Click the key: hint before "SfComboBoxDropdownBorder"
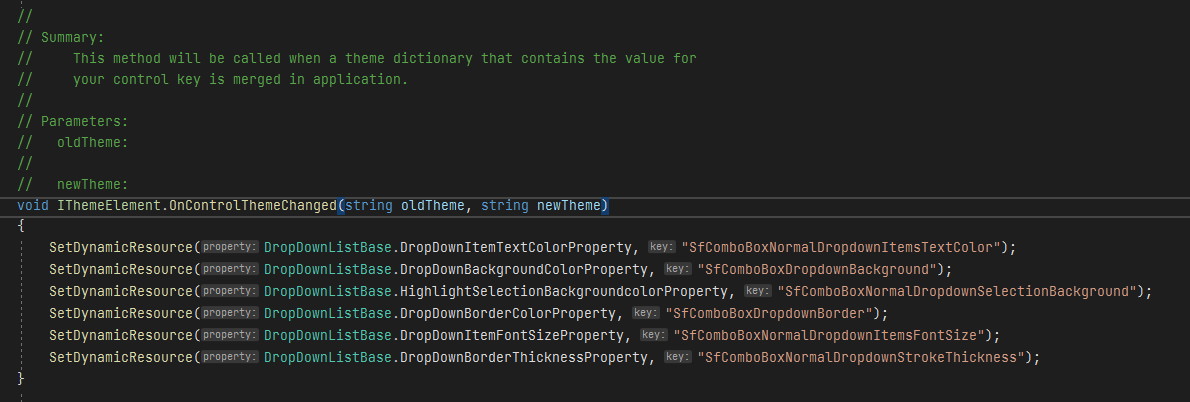The height and width of the screenshot is (402, 1190). (643, 313)
